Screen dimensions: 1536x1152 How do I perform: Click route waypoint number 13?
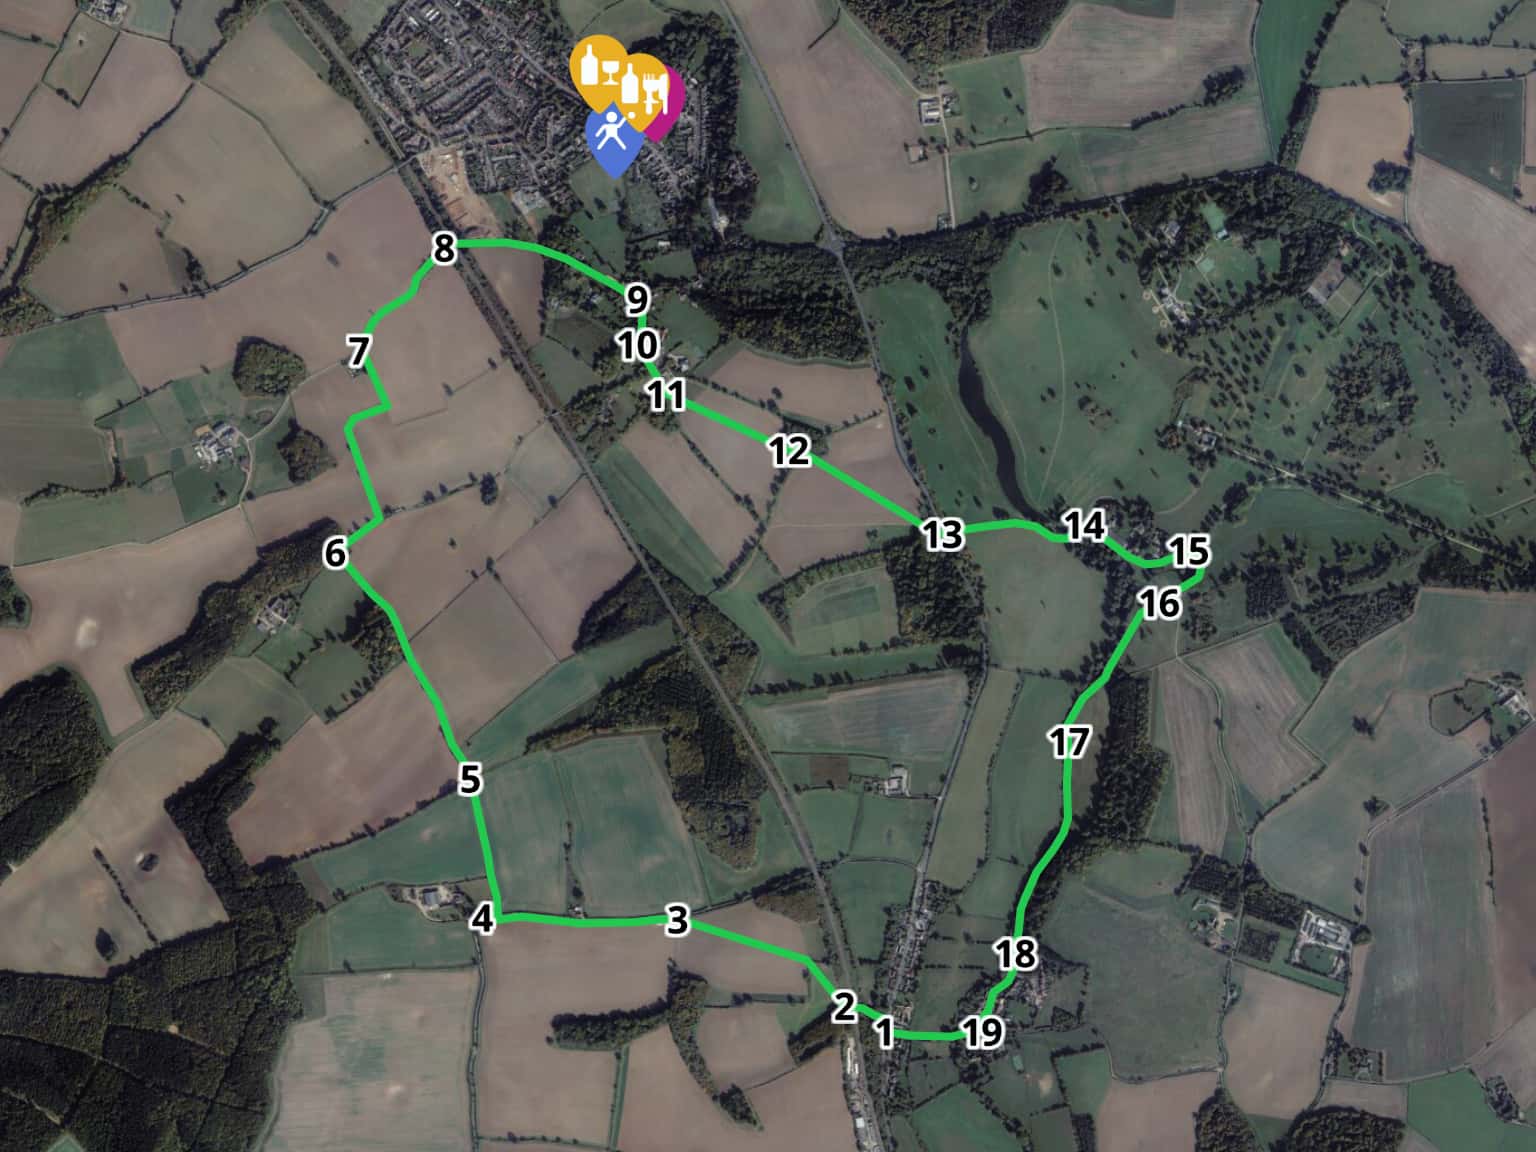[942, 534]
